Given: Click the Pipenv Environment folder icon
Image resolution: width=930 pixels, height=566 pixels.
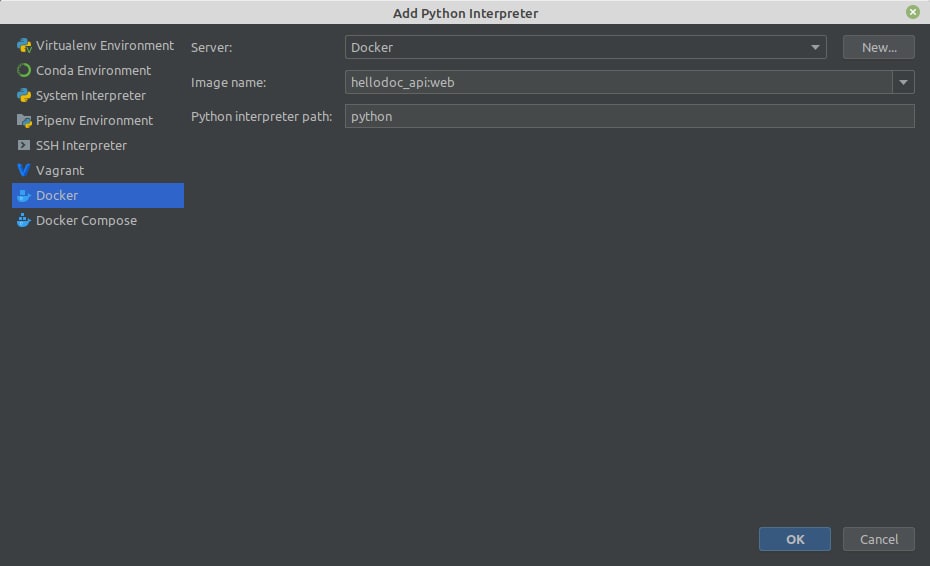Looking at the screenshot, I should pyautogui.click(x=24, y=120).
